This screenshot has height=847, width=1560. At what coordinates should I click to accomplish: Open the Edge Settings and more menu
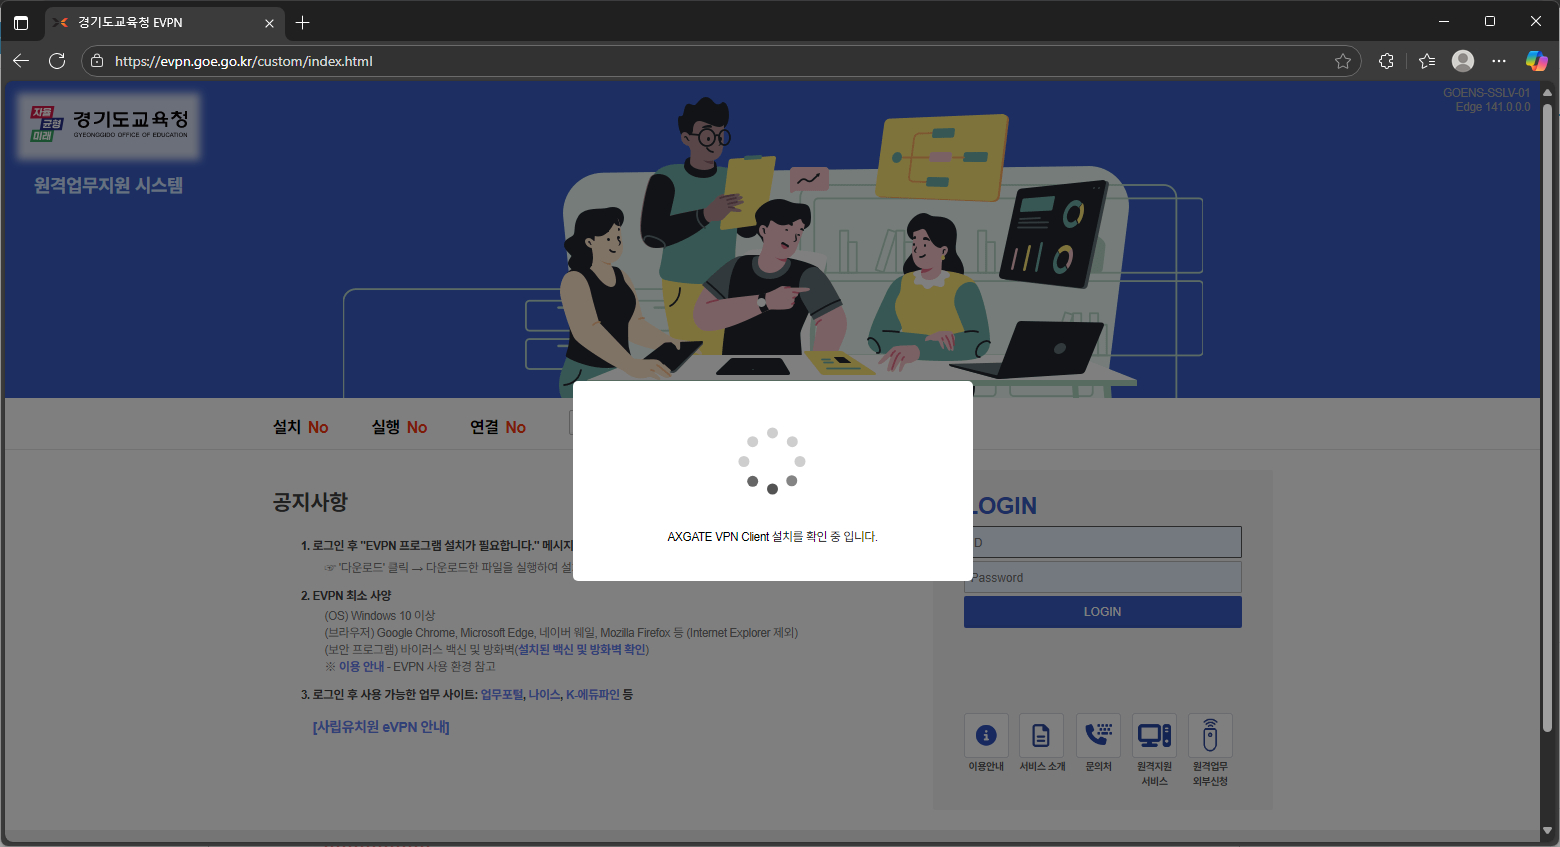tap(1499, 61)
